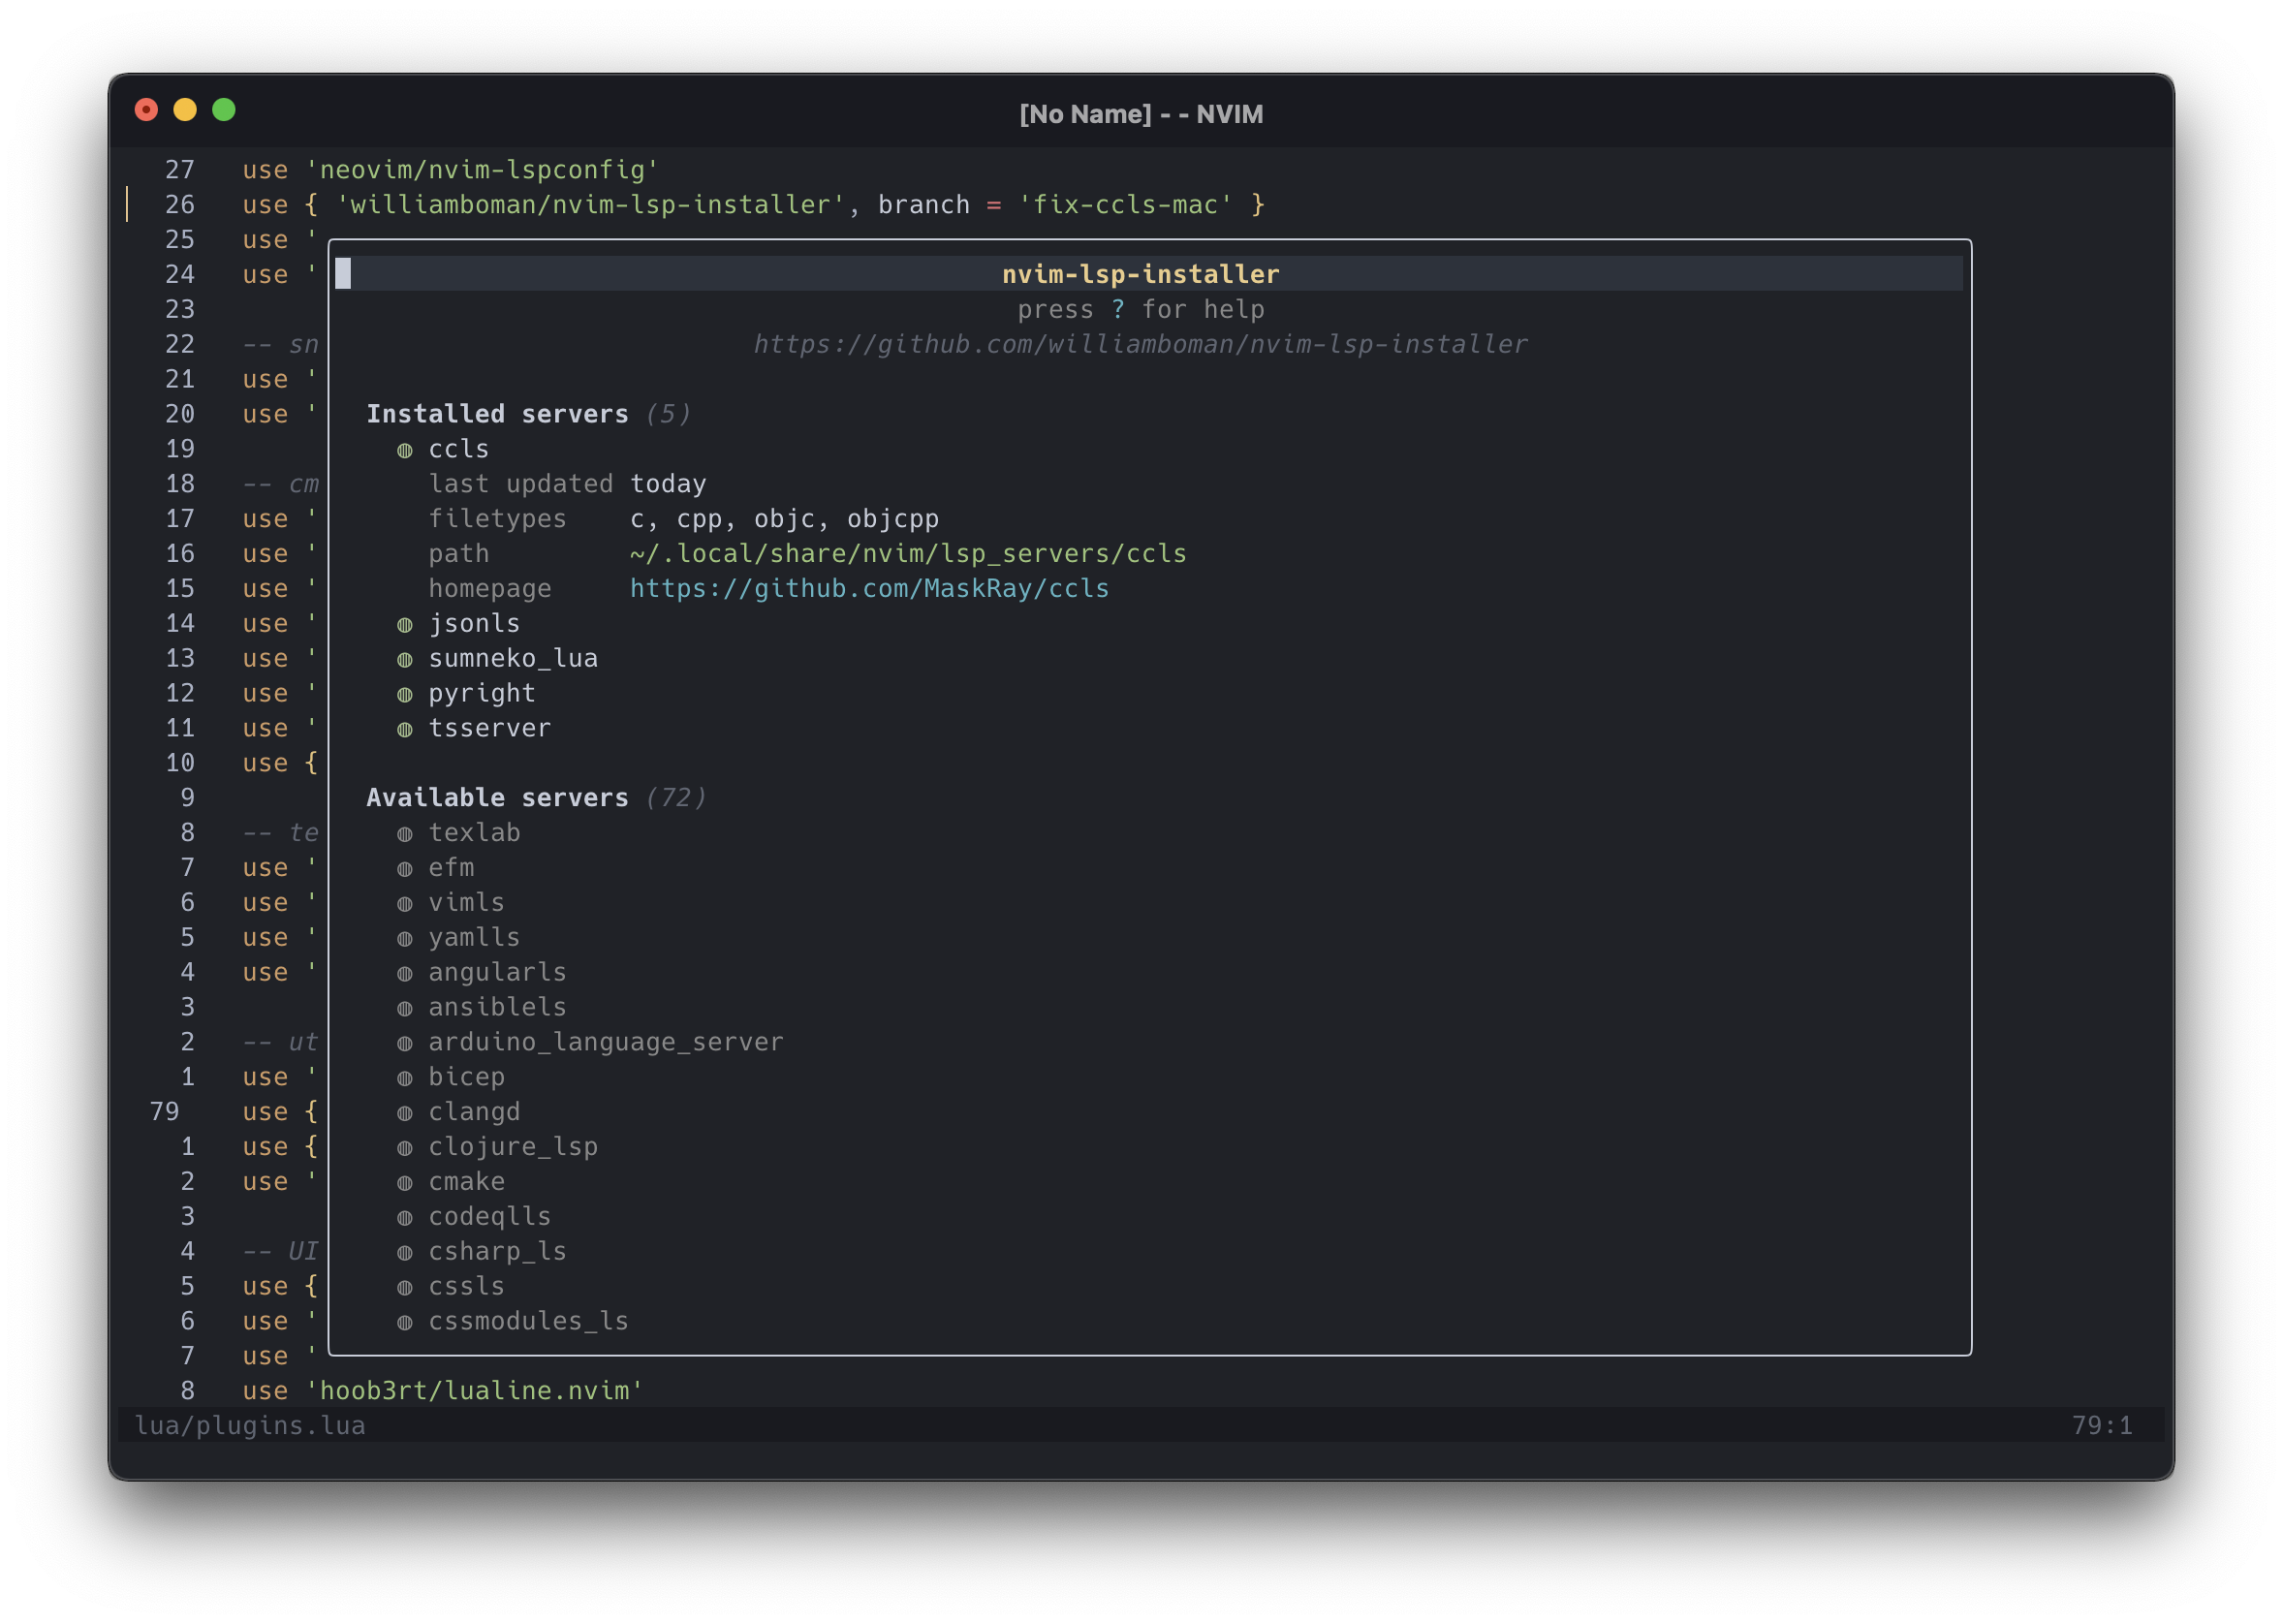Screen dimensions: 2283x1624
Task: Click the csharp_ls server status icon
Action: (x=404, y=1250)
